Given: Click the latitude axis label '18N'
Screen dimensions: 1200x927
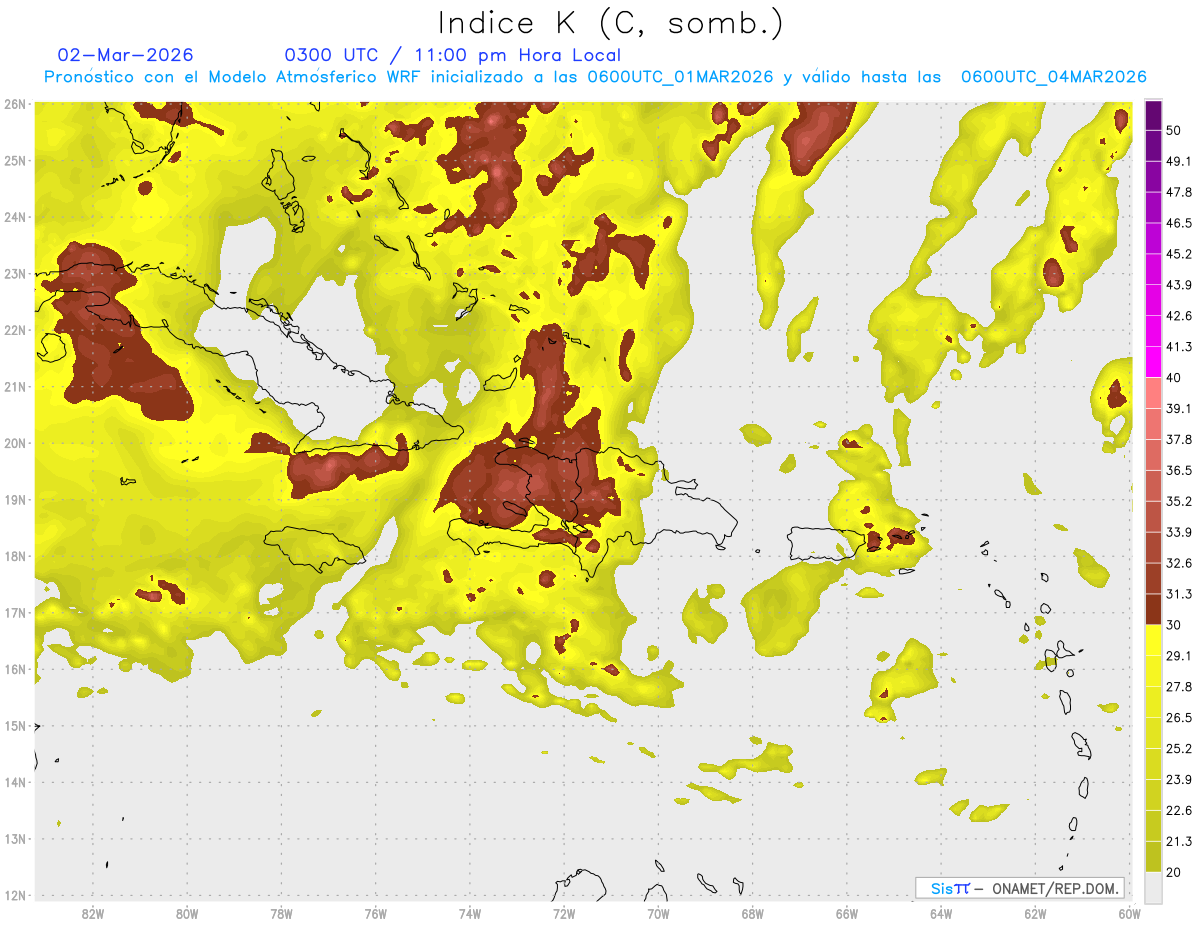Looking at the screenshot, I should click(15, 556).
